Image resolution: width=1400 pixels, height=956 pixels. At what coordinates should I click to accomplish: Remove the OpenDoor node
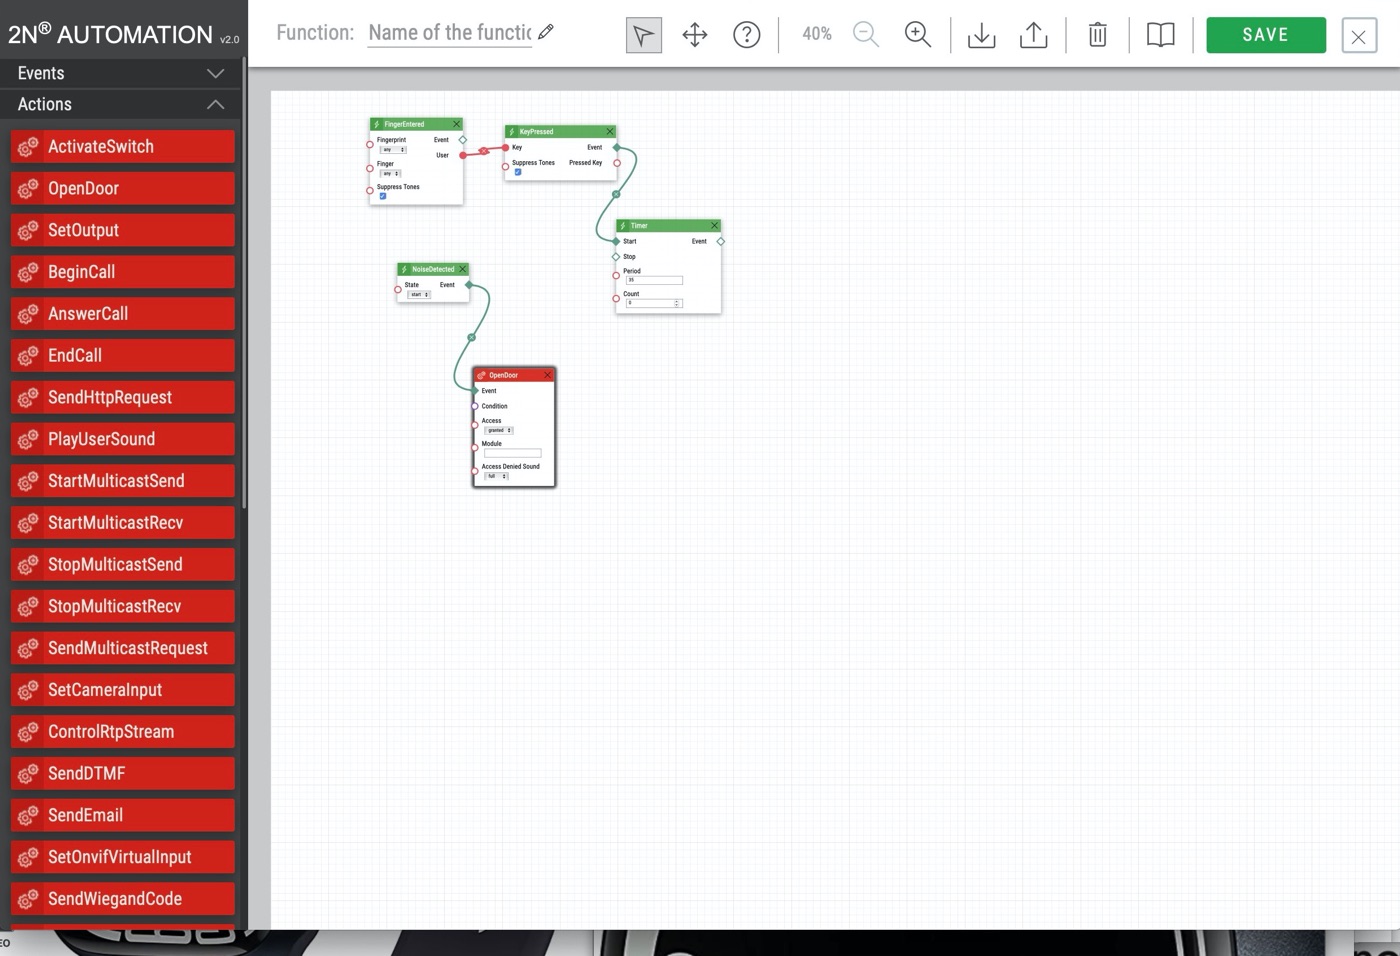(548, 375)
